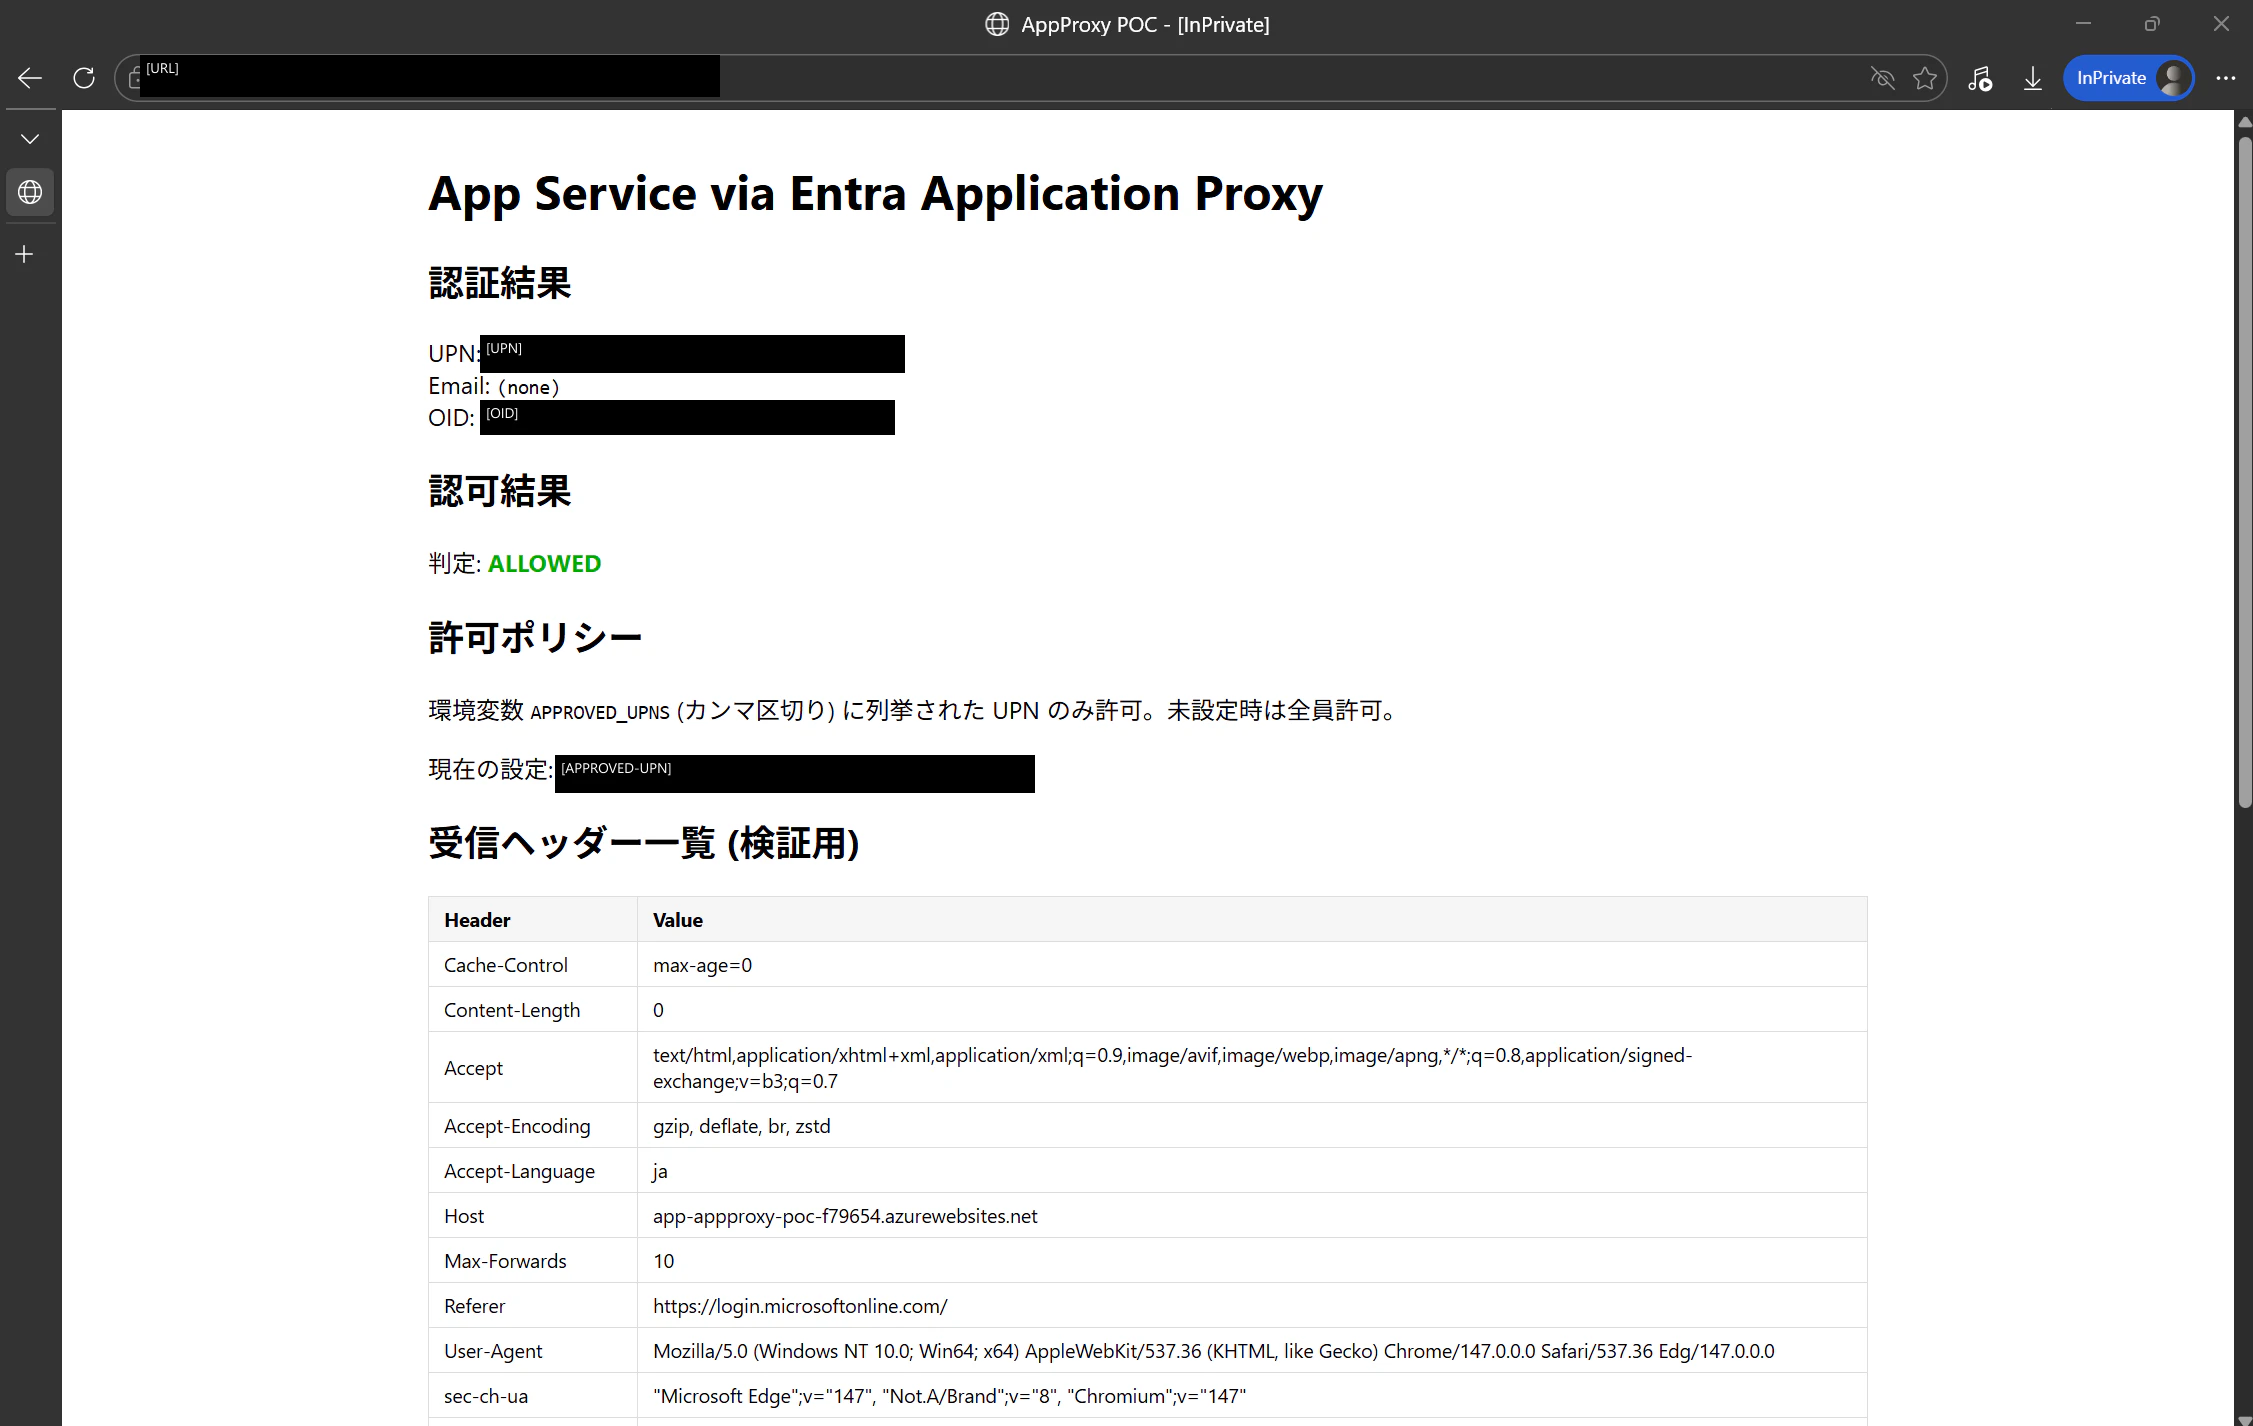Select the AppProxy POC globe tab

tap(30, 192)
